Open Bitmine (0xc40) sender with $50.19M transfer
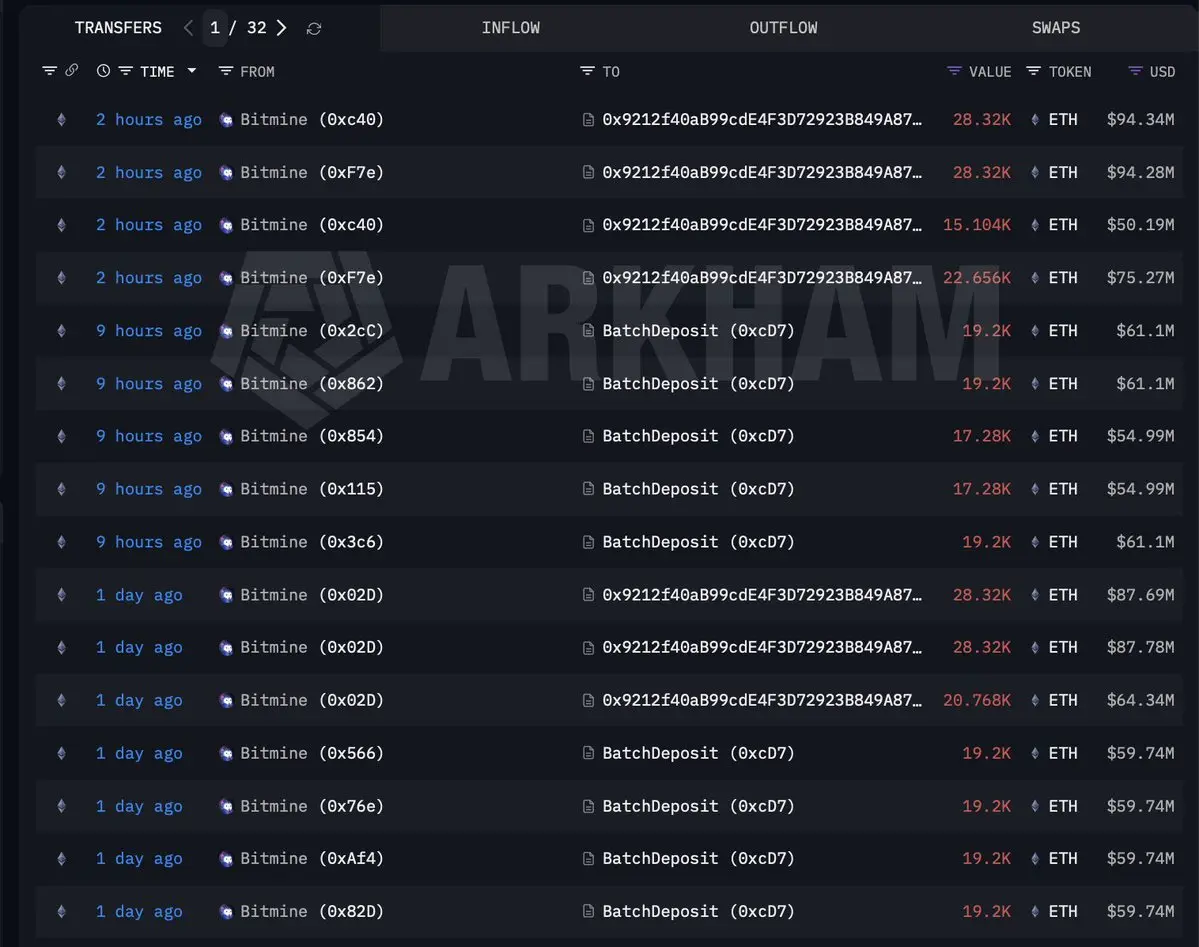The image size is (1199, 947). 312,225
